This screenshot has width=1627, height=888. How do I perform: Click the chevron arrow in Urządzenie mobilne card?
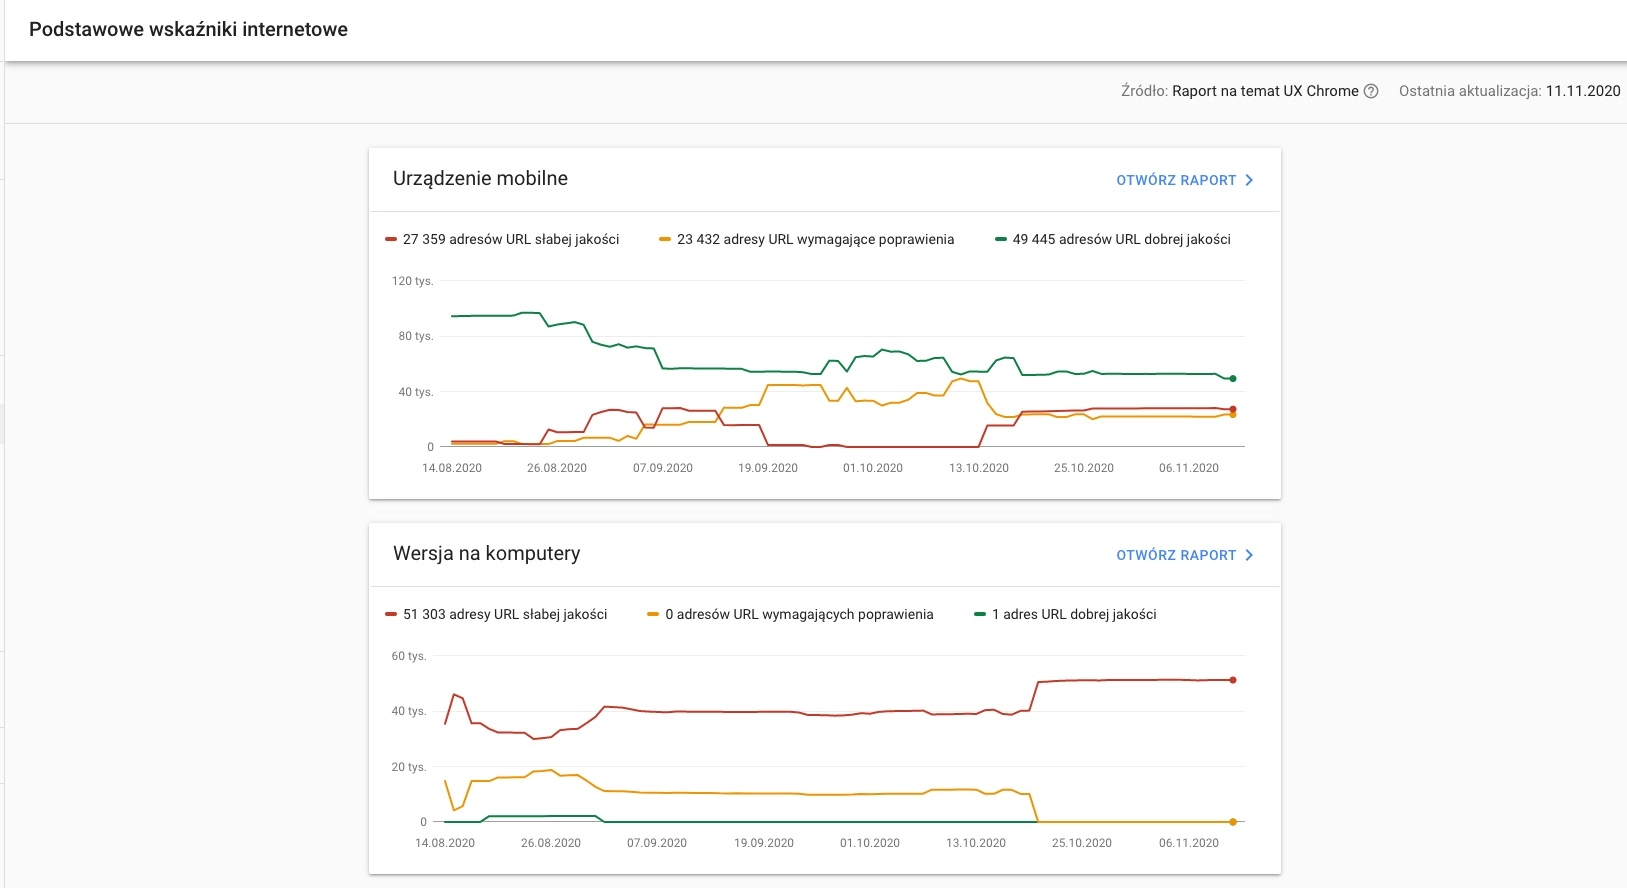point(1249,180)
